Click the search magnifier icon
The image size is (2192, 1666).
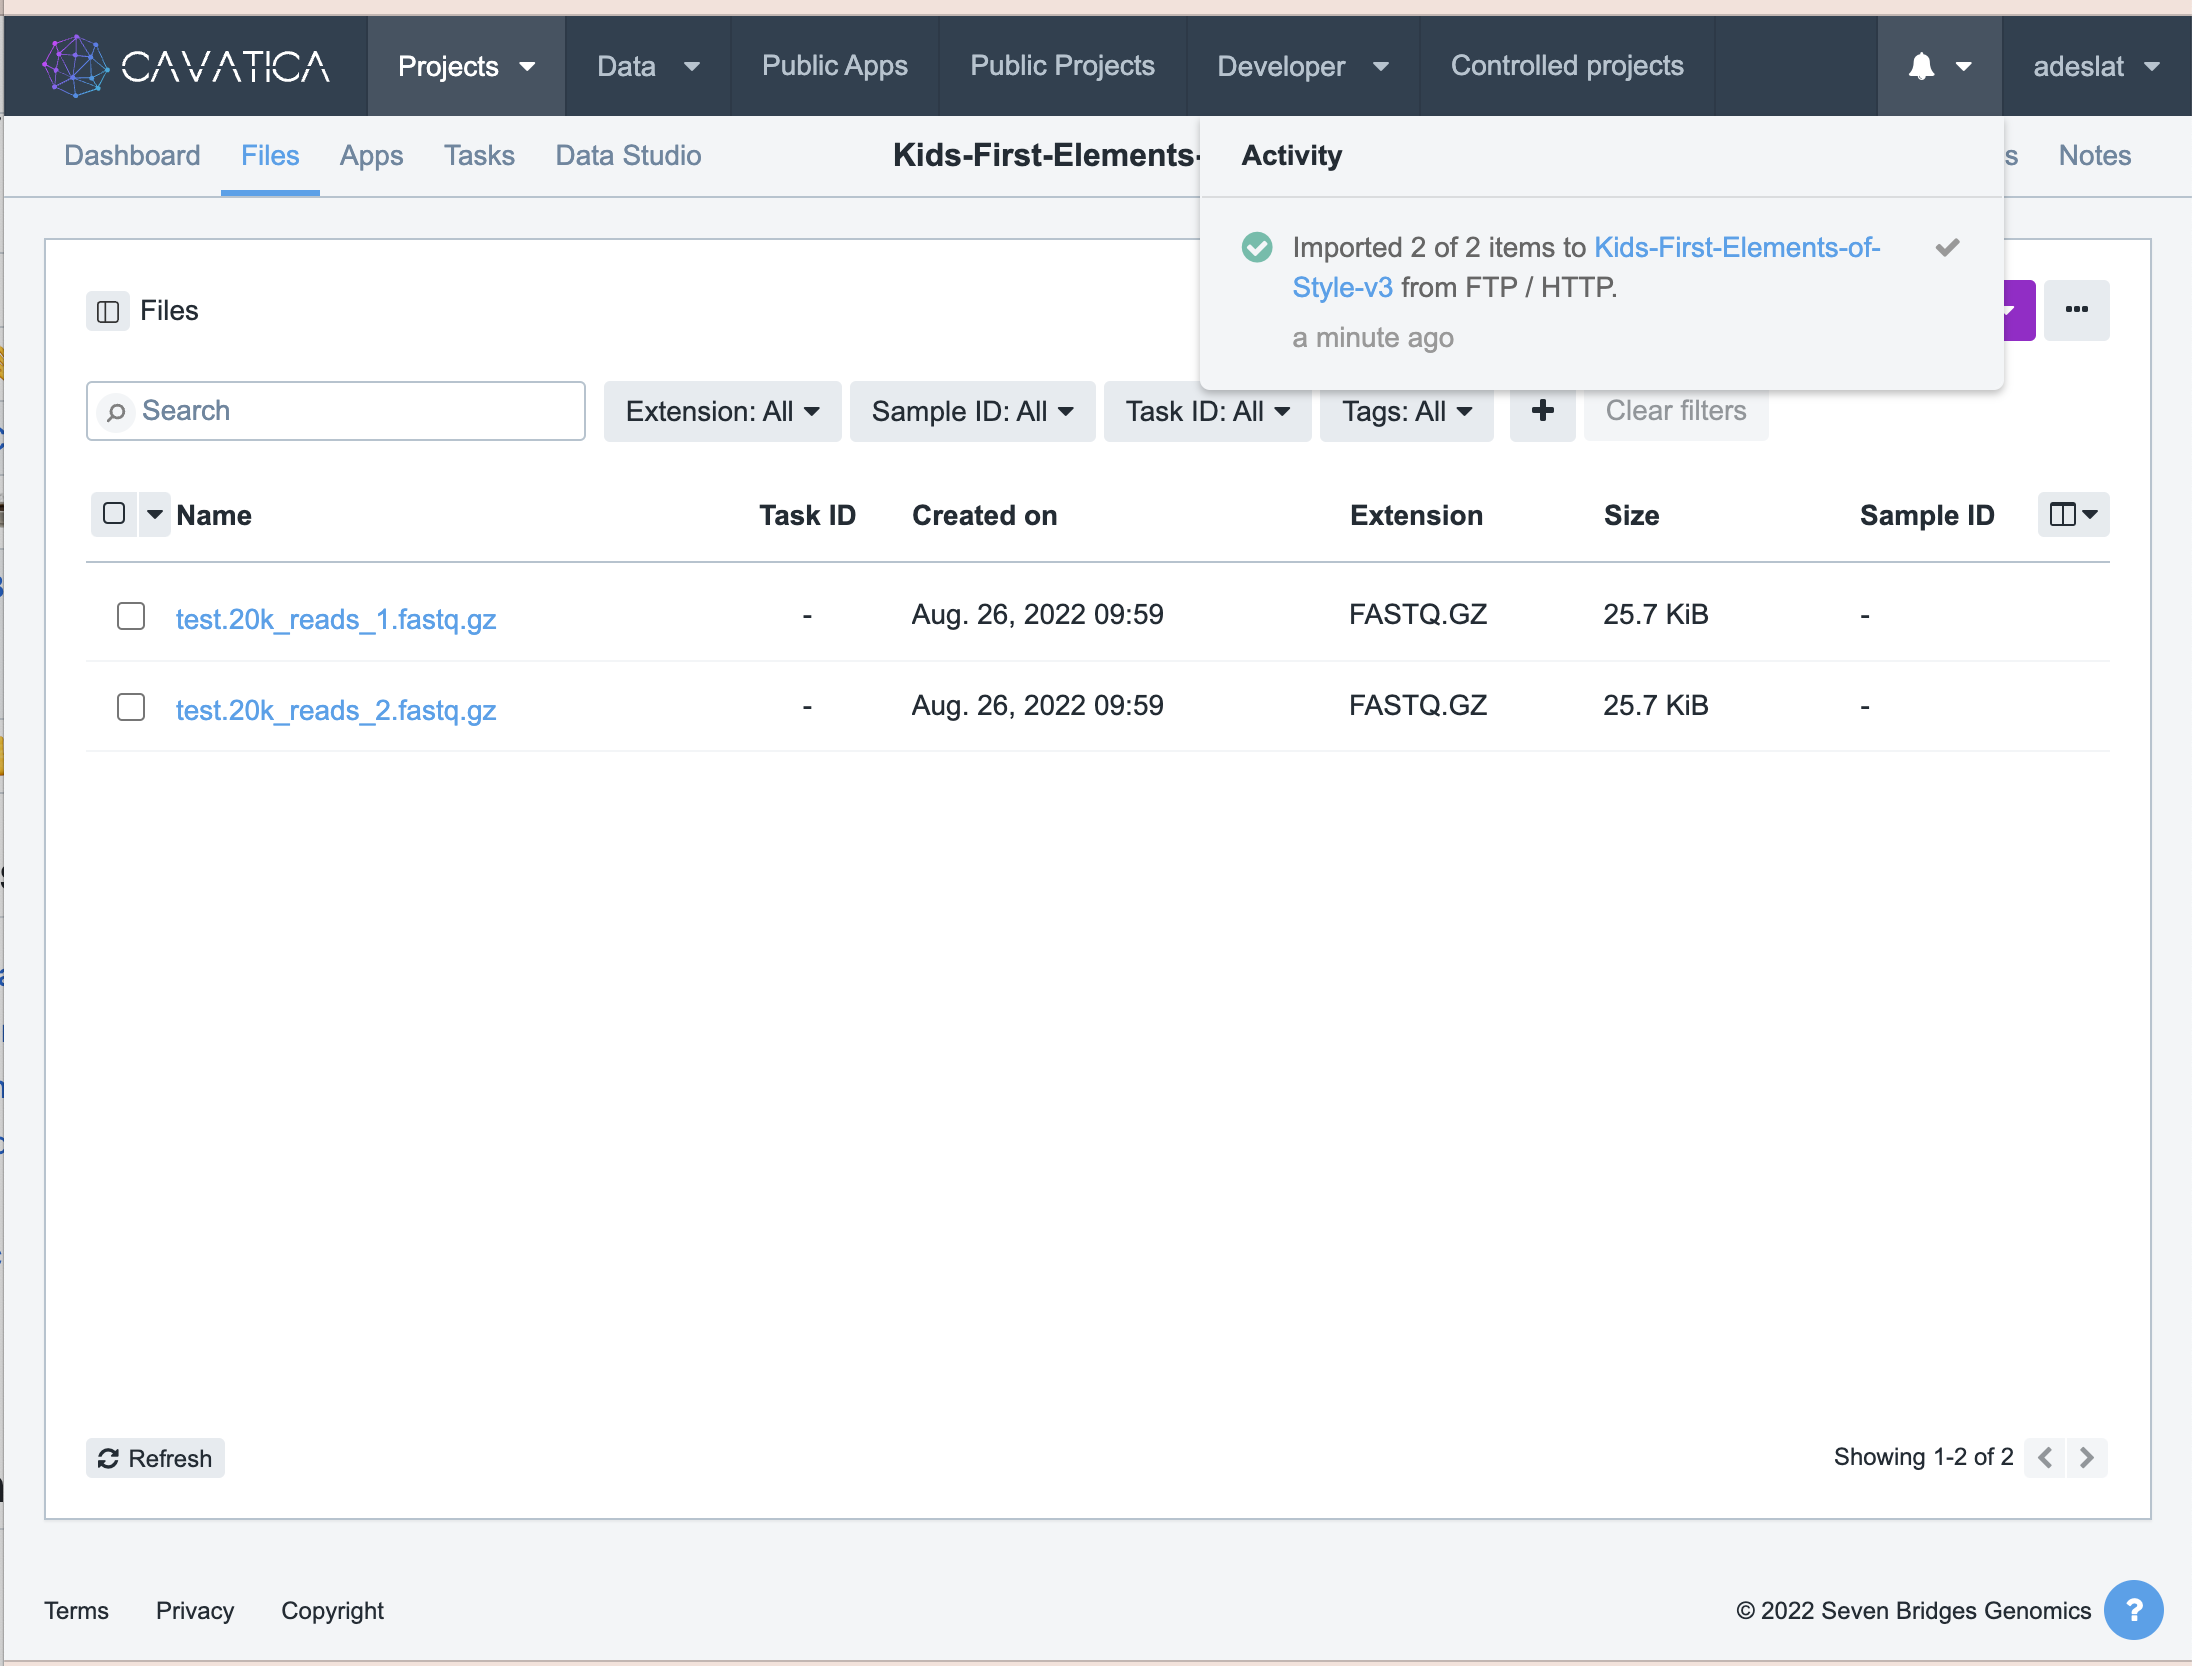(x=116, y=411)
